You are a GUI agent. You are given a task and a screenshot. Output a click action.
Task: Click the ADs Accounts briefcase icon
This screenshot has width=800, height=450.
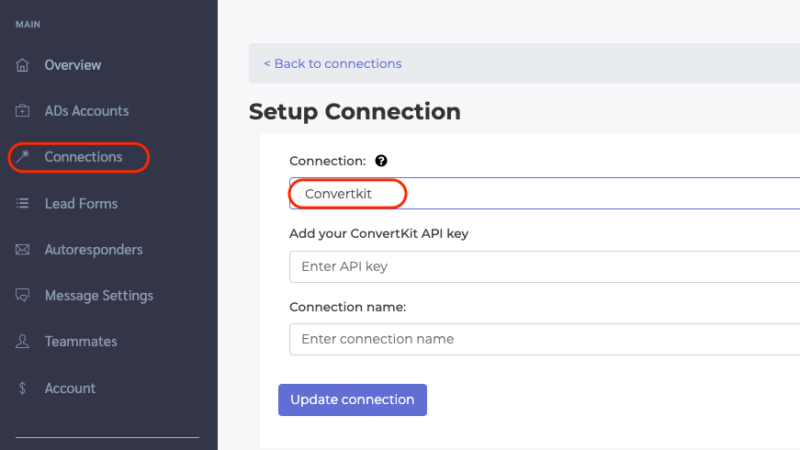click(x=22, y=111)
